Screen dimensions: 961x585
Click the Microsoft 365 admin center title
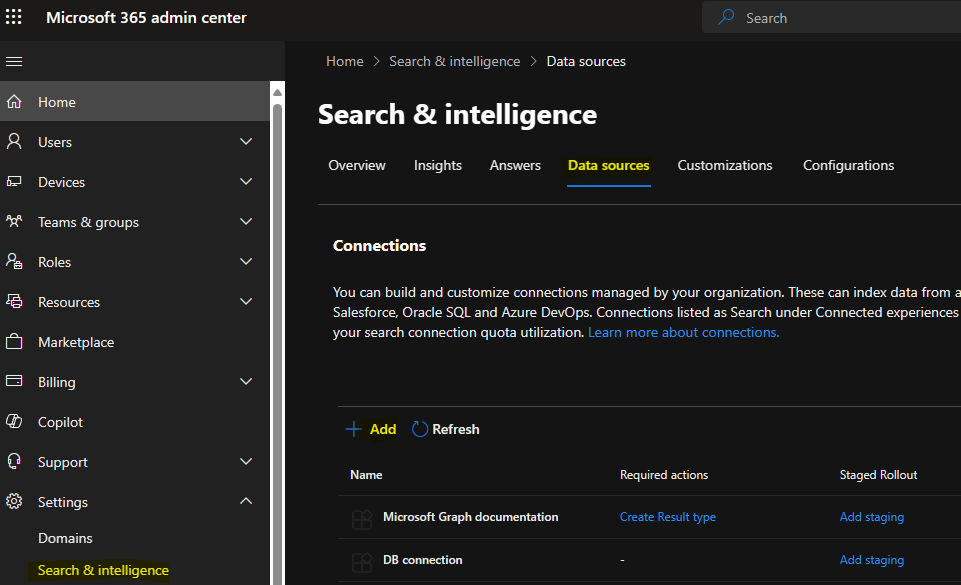tap(146, 18)
